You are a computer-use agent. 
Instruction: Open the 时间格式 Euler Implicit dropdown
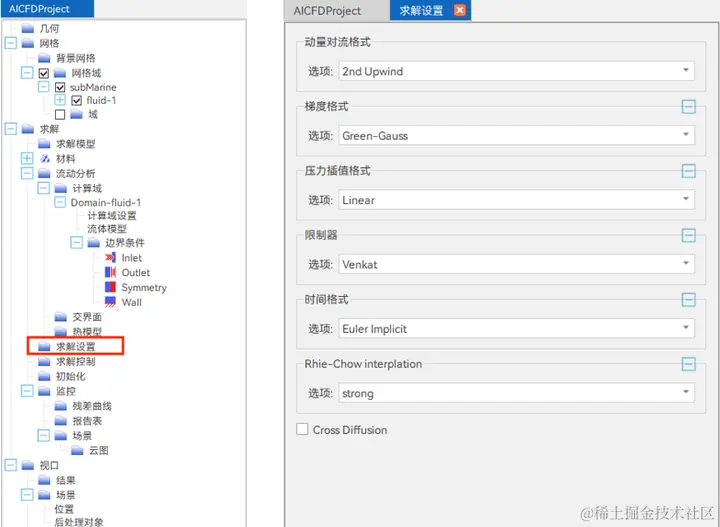[517, 328]
